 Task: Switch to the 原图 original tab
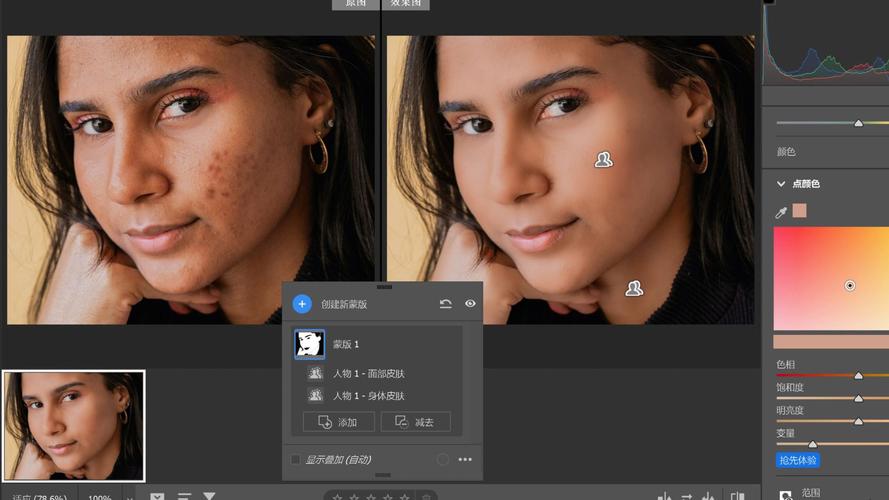(355, 3)
